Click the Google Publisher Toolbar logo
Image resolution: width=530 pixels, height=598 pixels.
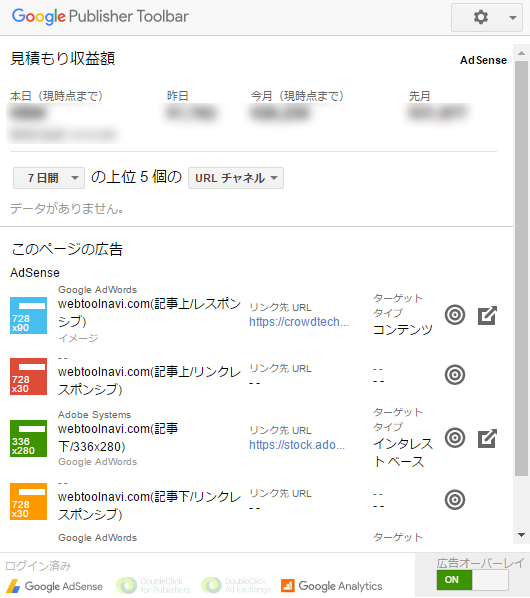tap(100, 16)
